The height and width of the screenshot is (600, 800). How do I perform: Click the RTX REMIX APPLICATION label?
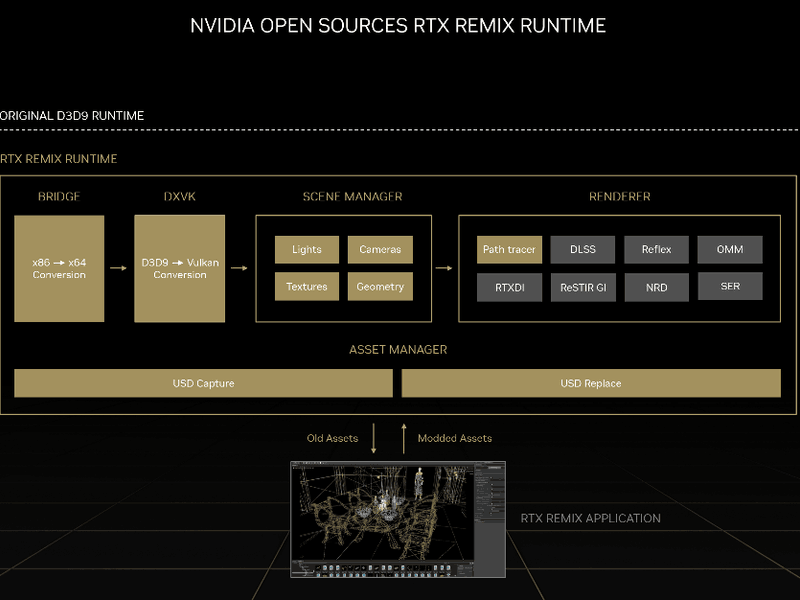(590, 518)
